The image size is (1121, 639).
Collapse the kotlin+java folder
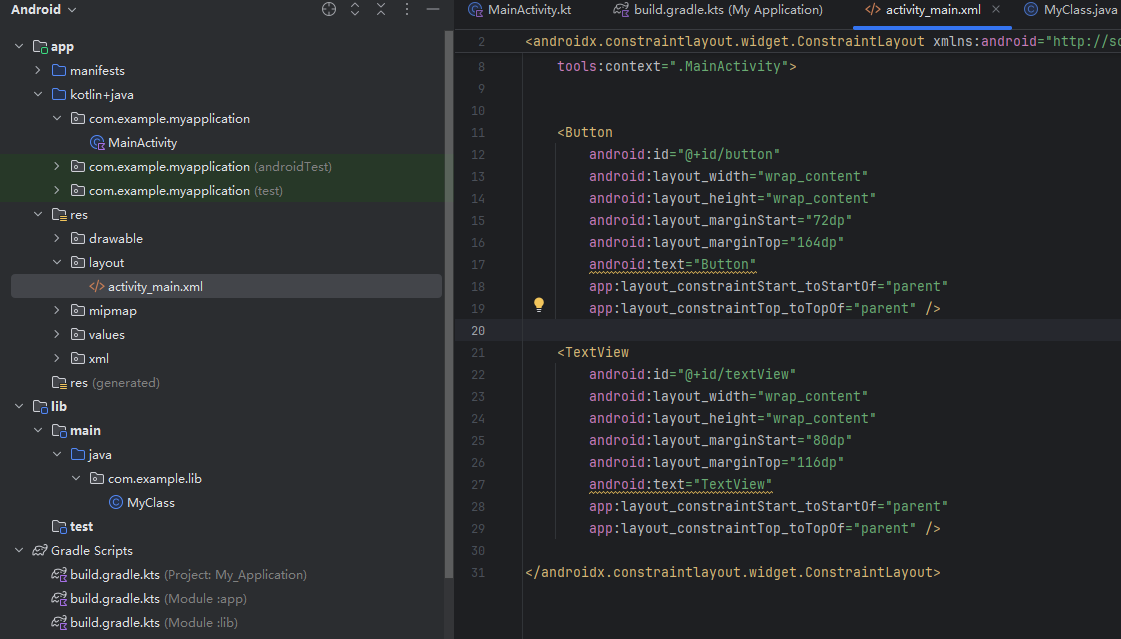point(38,95)
